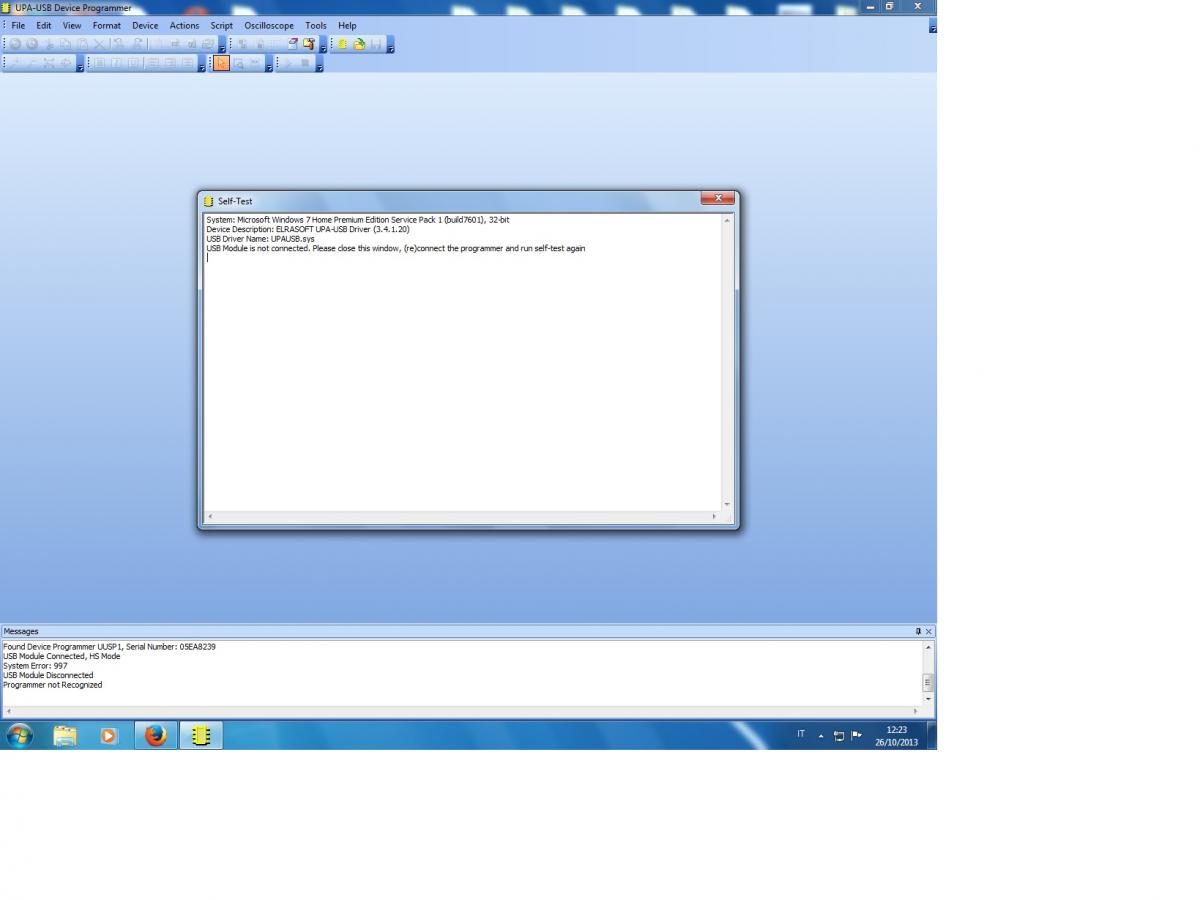Open the Script menu
Viewport: 1200px width, 900px height.
click(222, 25)
